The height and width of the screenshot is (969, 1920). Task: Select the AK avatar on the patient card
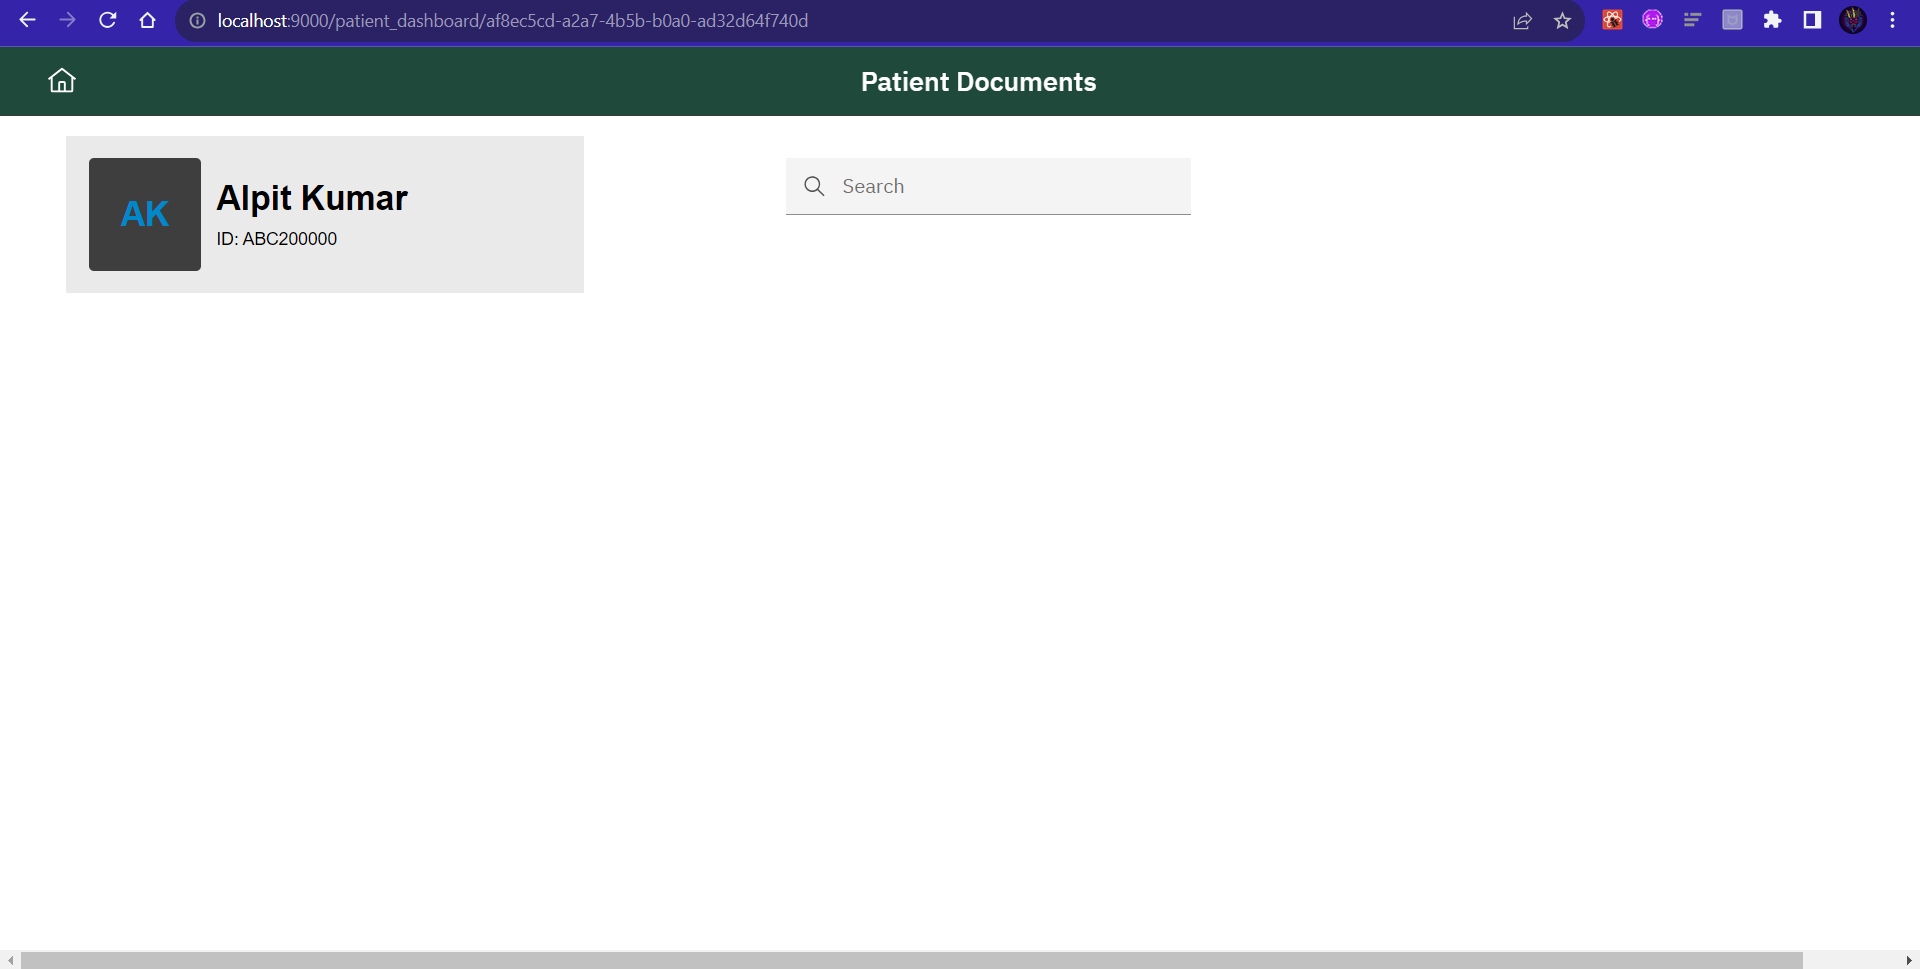click(144, 213)
